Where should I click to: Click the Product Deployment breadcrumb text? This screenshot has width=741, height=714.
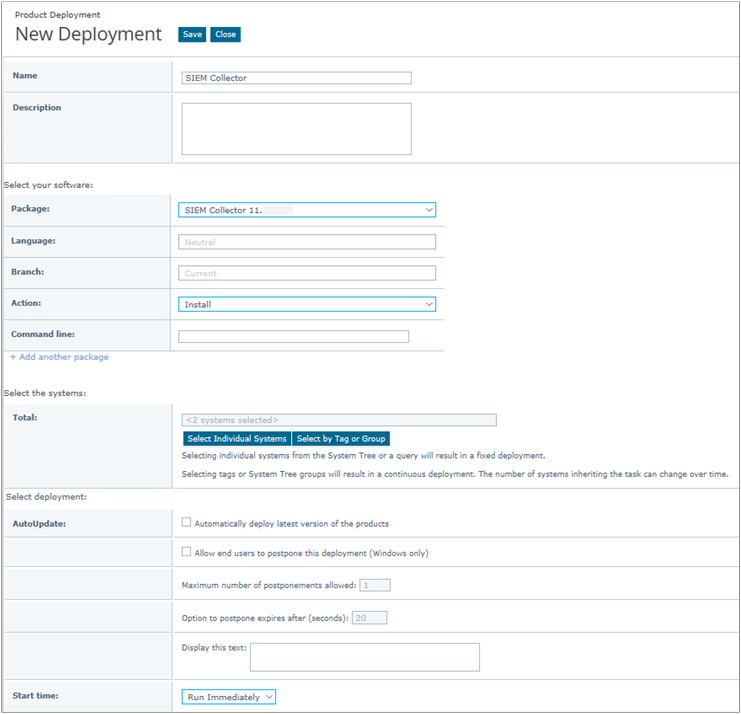[57, 15]
